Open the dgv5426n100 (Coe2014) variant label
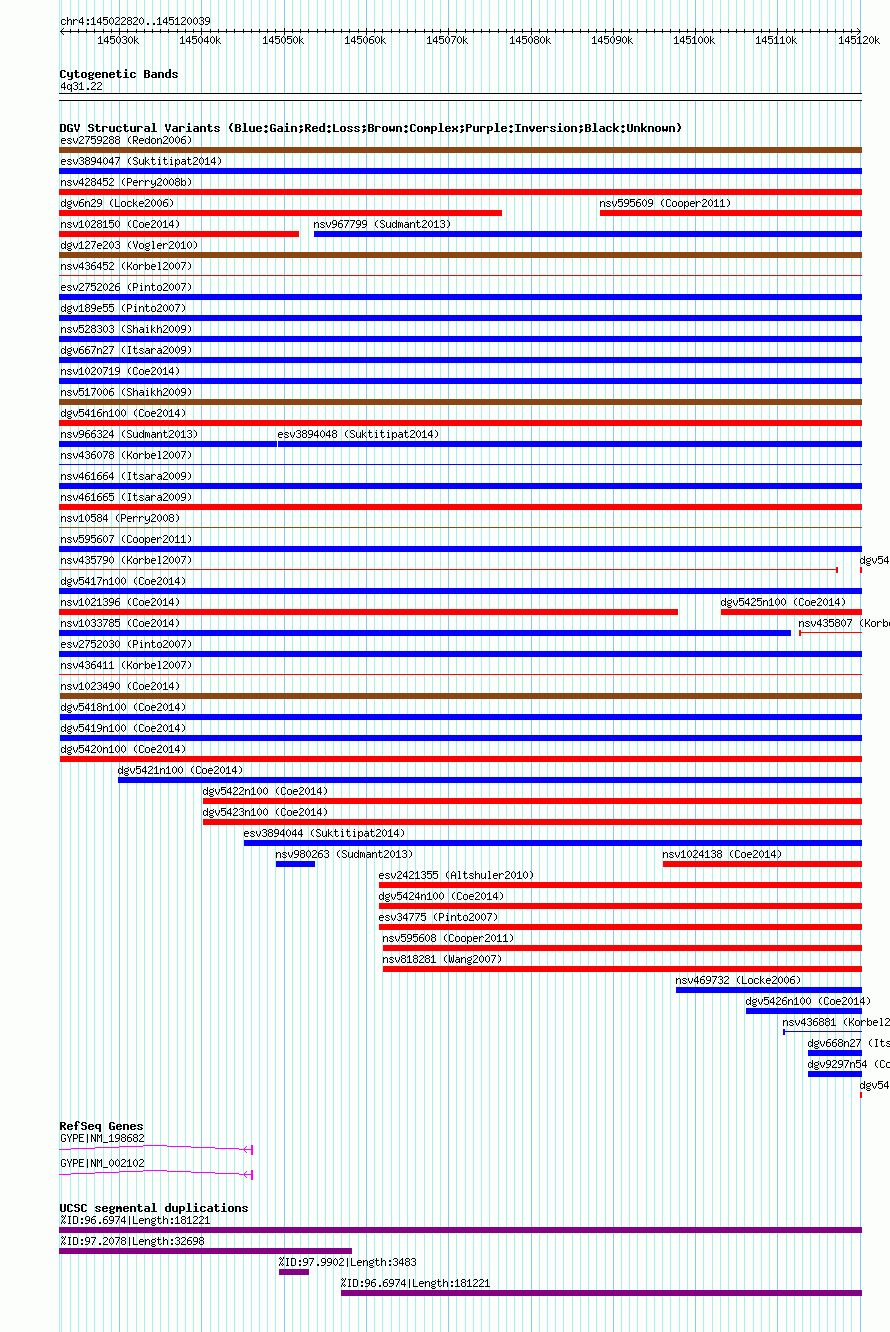Screen dimensions: 890x1332 (x=808, y=1001)
